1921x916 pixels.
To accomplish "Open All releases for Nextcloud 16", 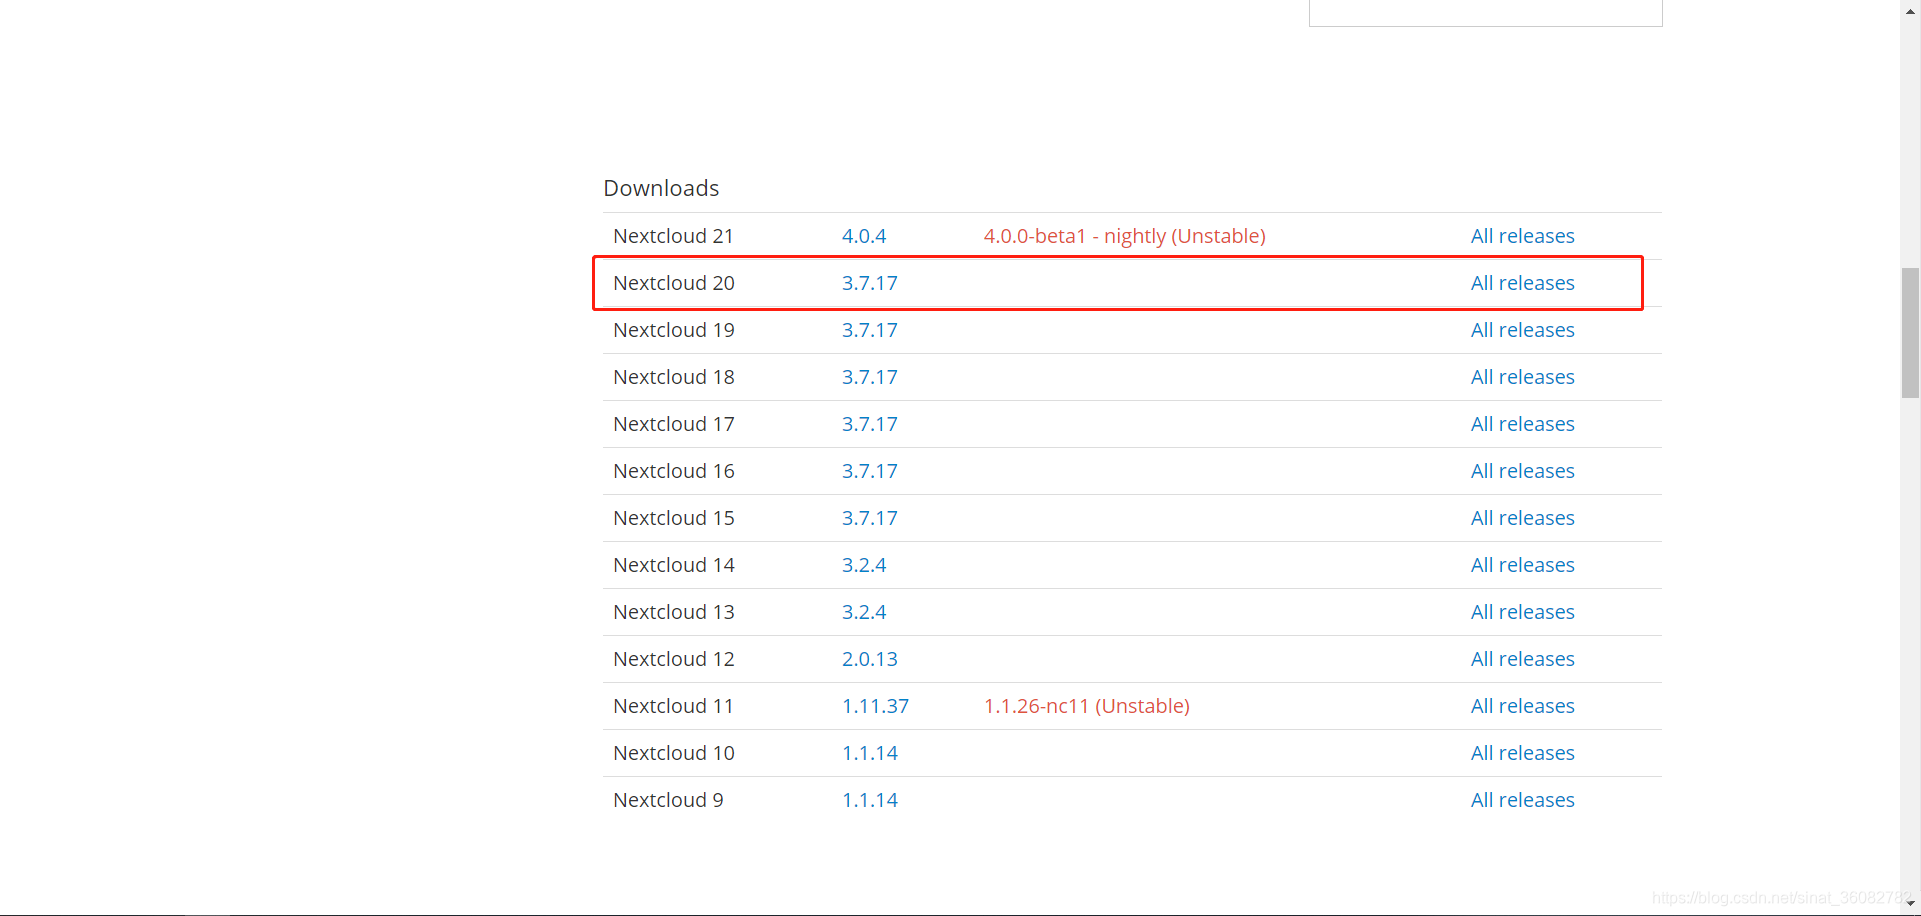I will tap(1522, 471).
